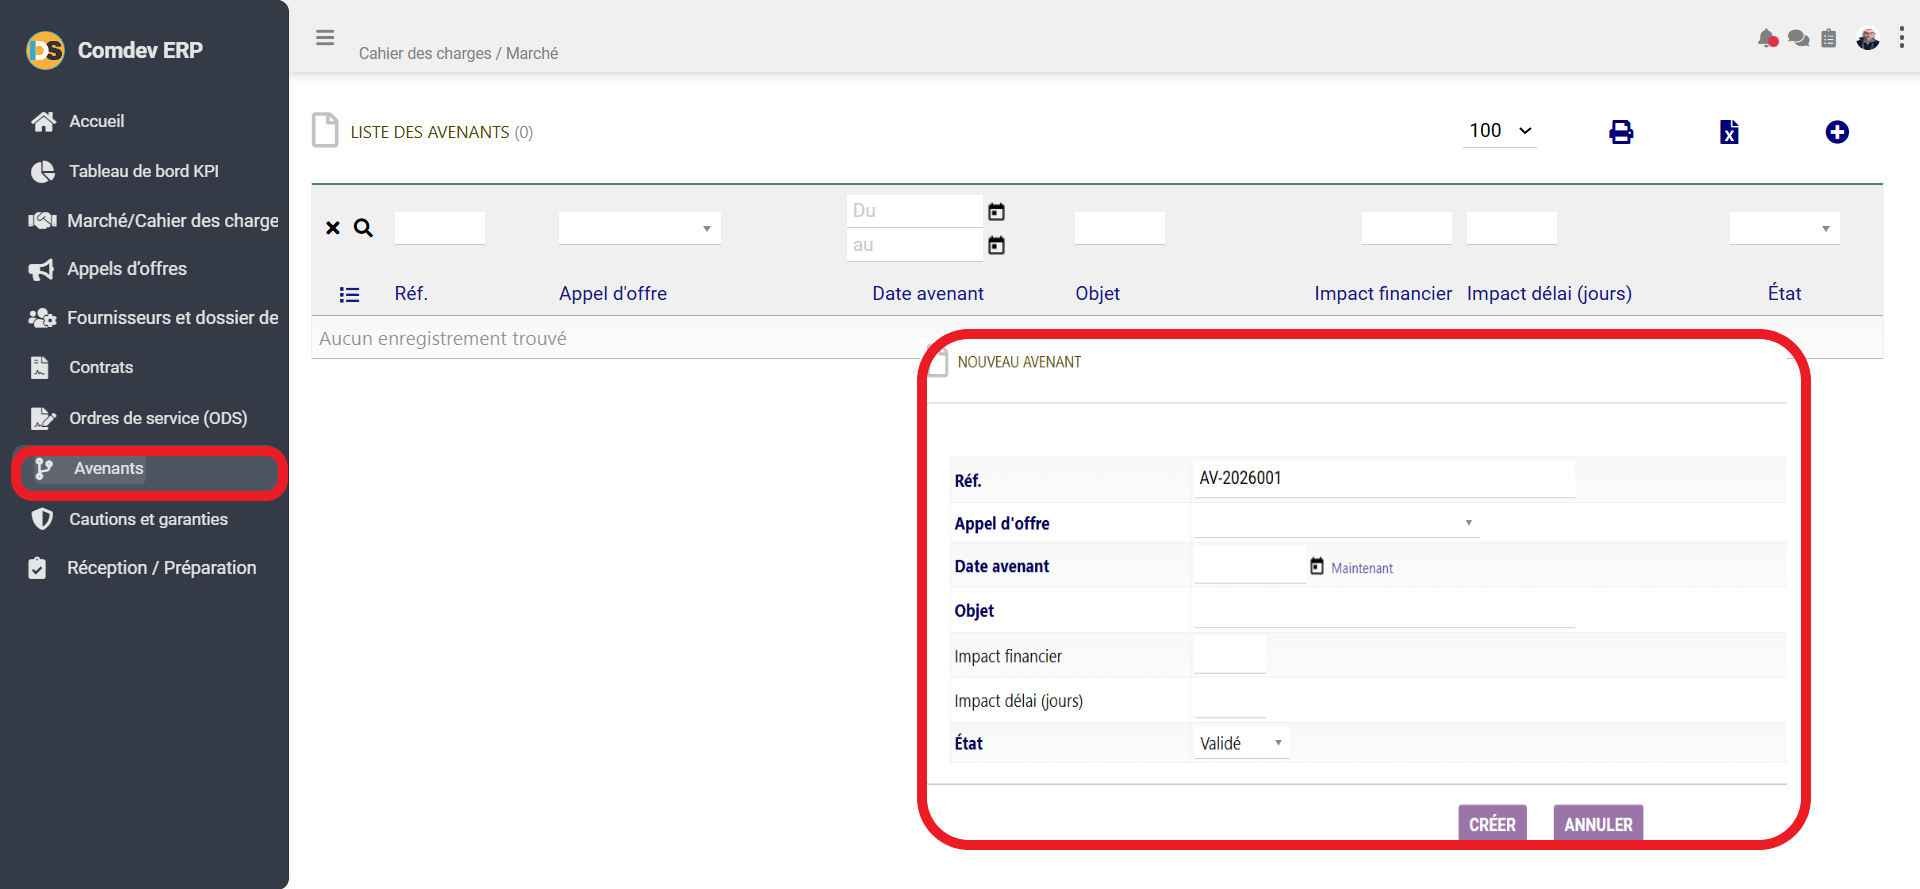This screenshot has height=889, width=1920.
Task: Click the Fournisseurs users icon
Action: point(41,318)
